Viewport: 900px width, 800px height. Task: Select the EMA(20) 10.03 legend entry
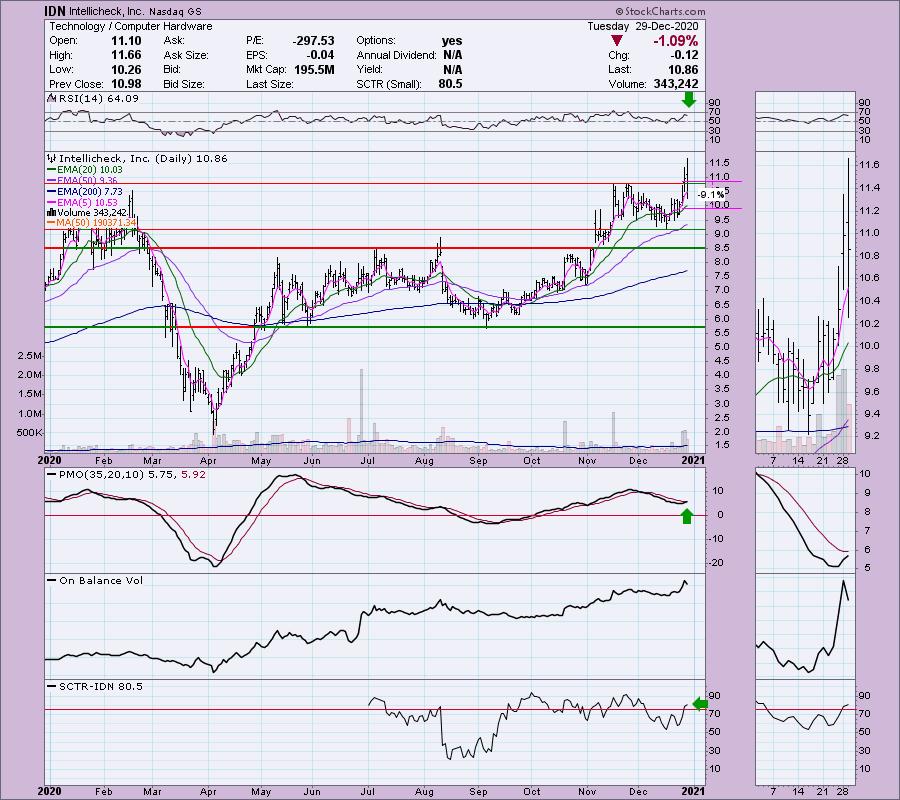point(85,170)
